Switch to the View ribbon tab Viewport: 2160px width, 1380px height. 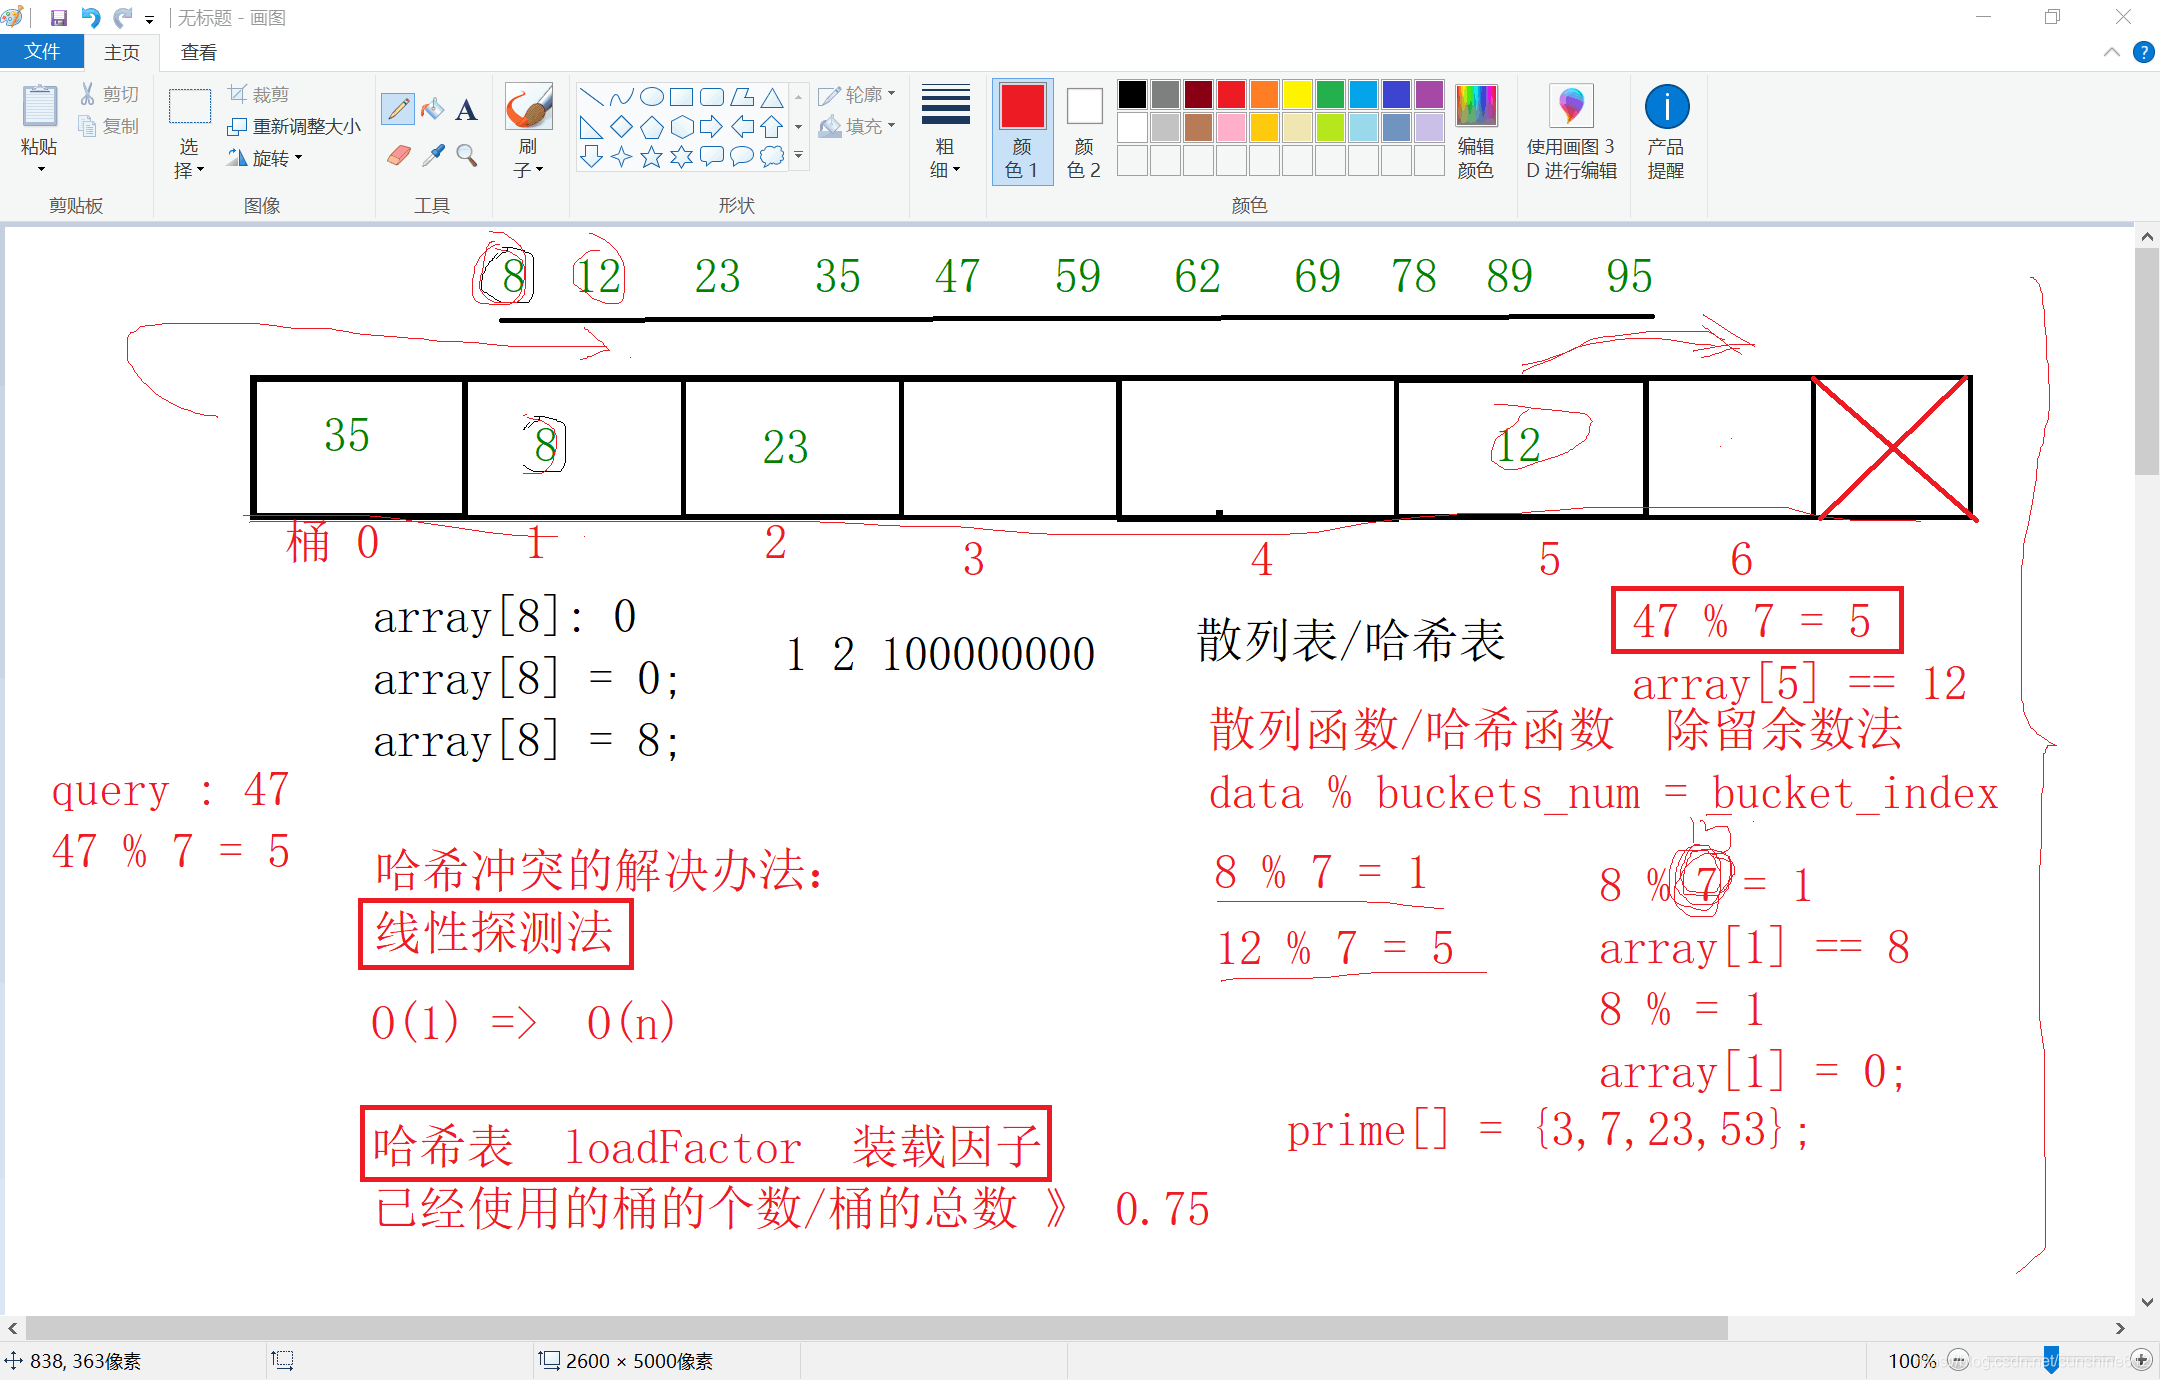[x=198, y=53]
